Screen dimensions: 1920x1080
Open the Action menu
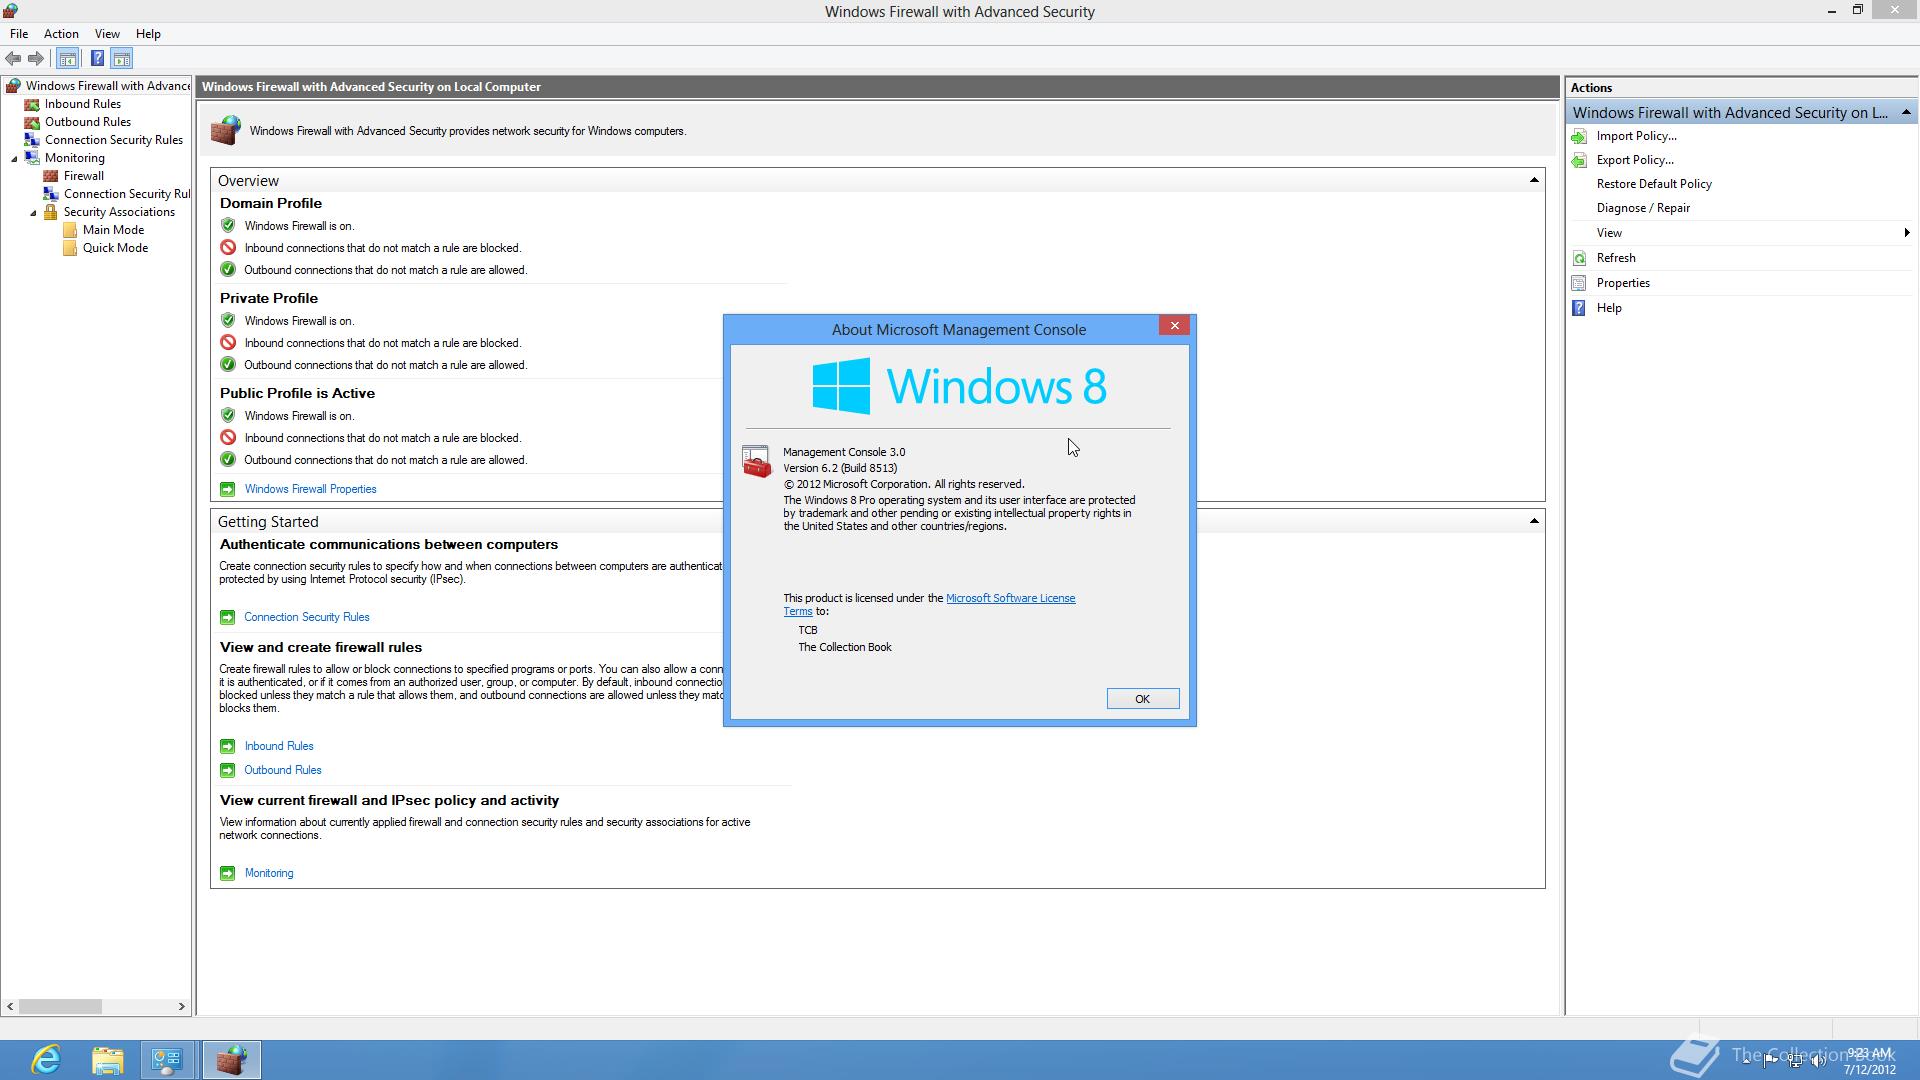61,34
